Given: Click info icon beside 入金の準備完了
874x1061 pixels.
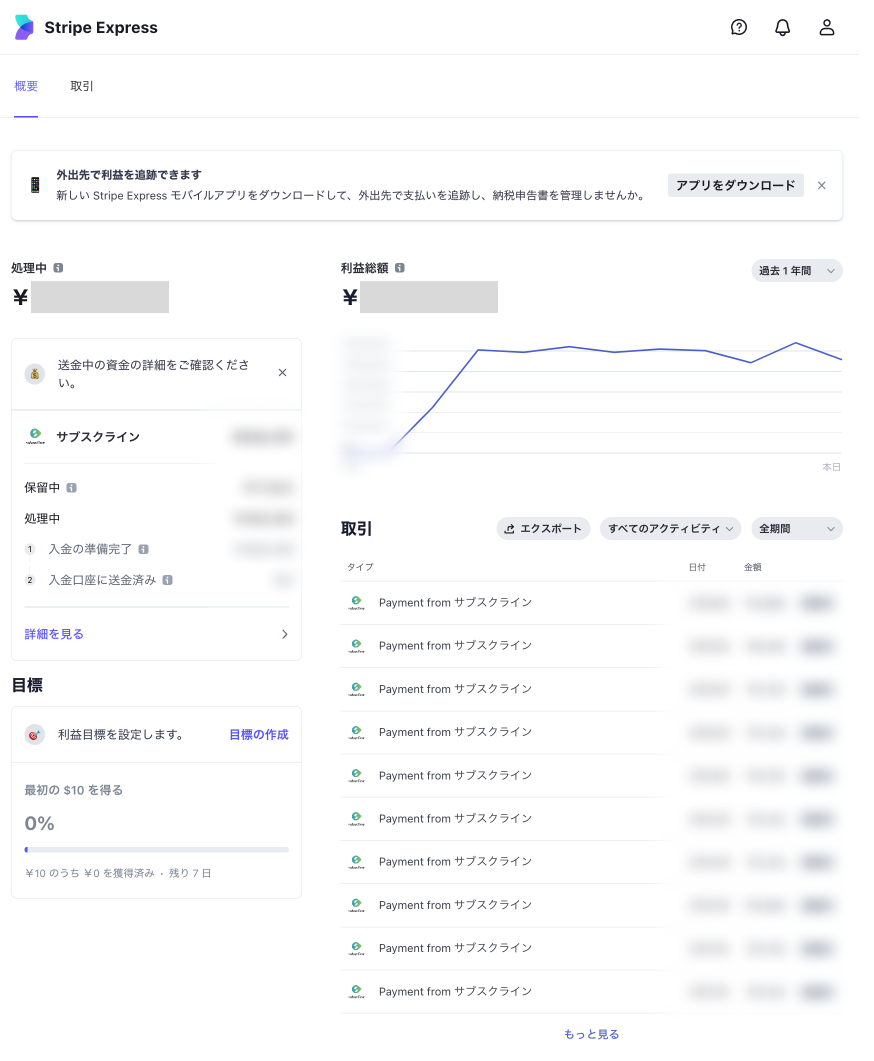Looking at the screenshot, I should click(x=144, y=549).
